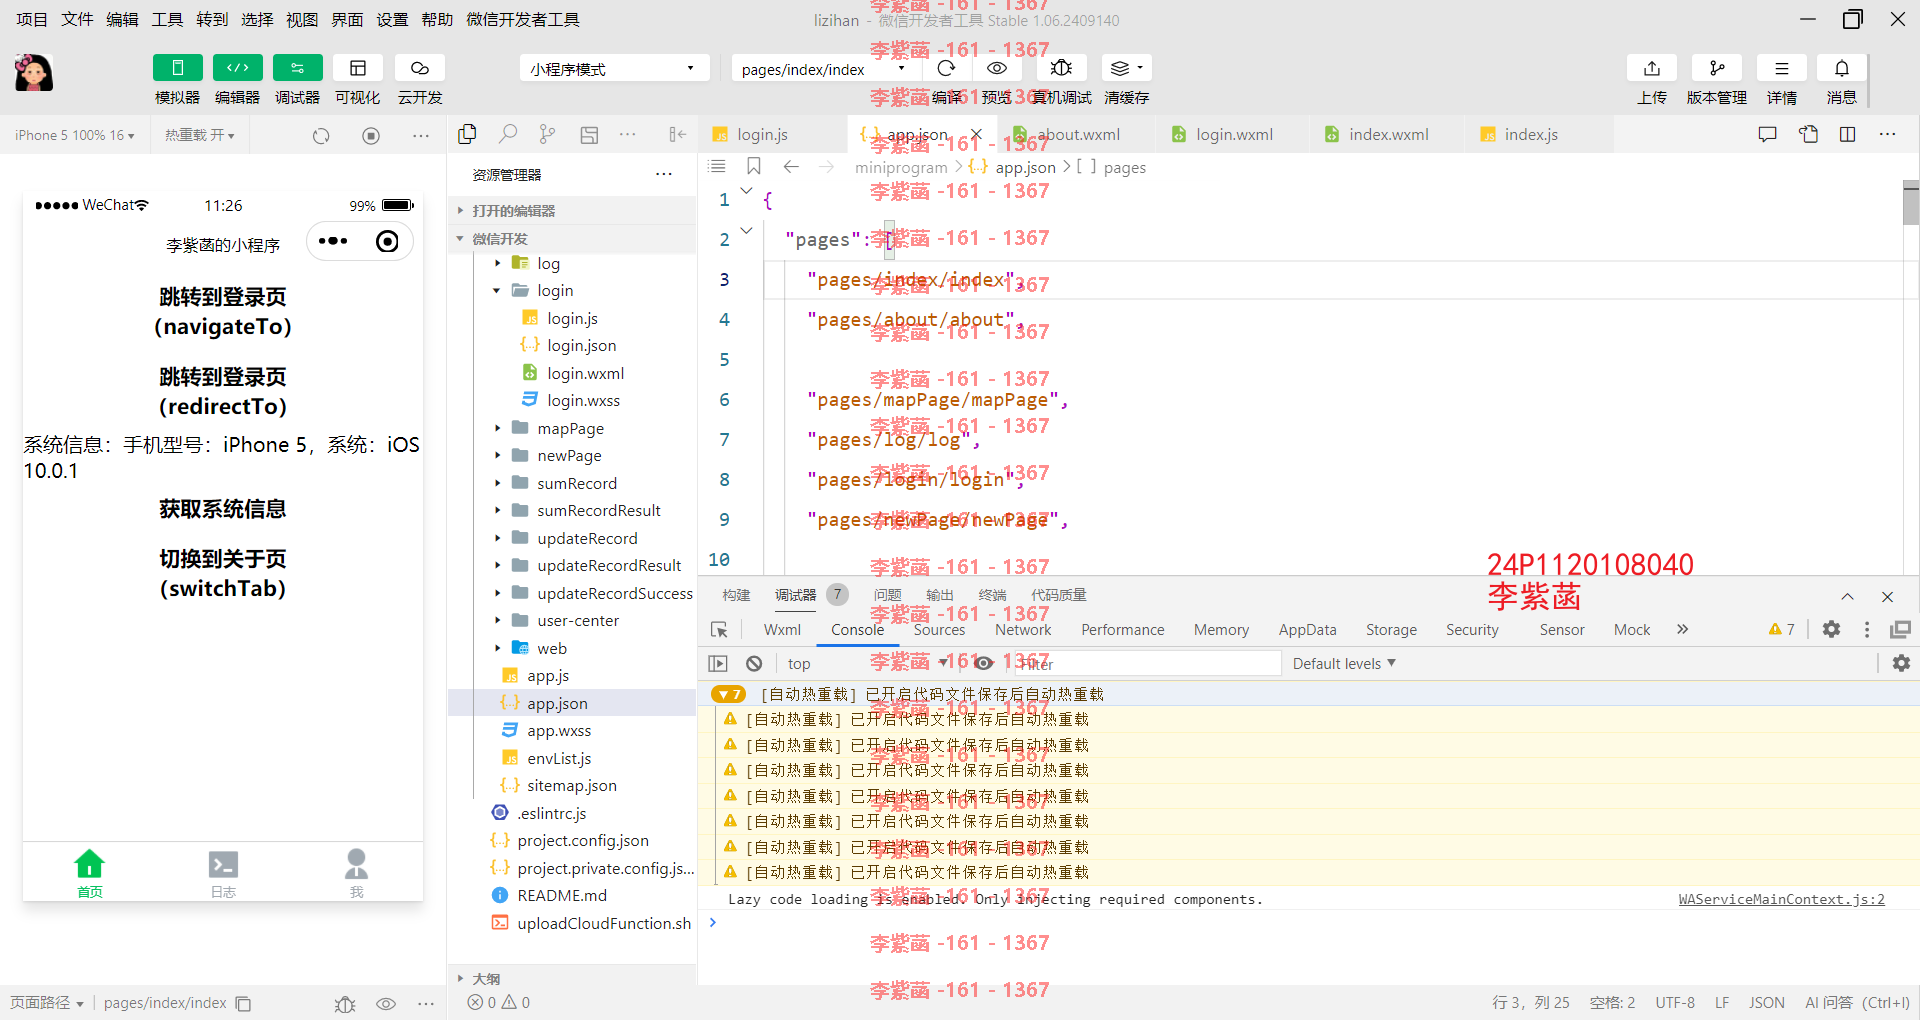Open app.wxss file in tree
Image resolution: width=1920 pixels, height=1020 pixels.
[x=559, y=731]
